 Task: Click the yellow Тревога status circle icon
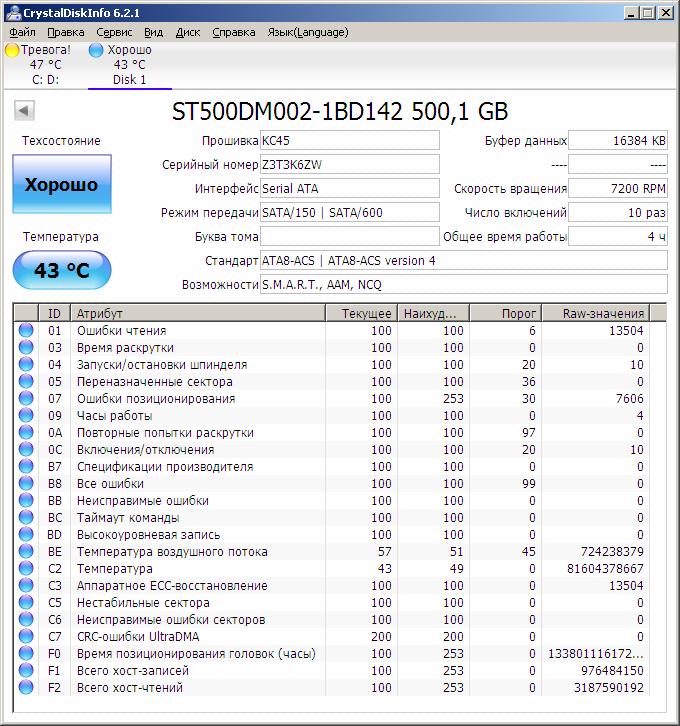[12, 50]
